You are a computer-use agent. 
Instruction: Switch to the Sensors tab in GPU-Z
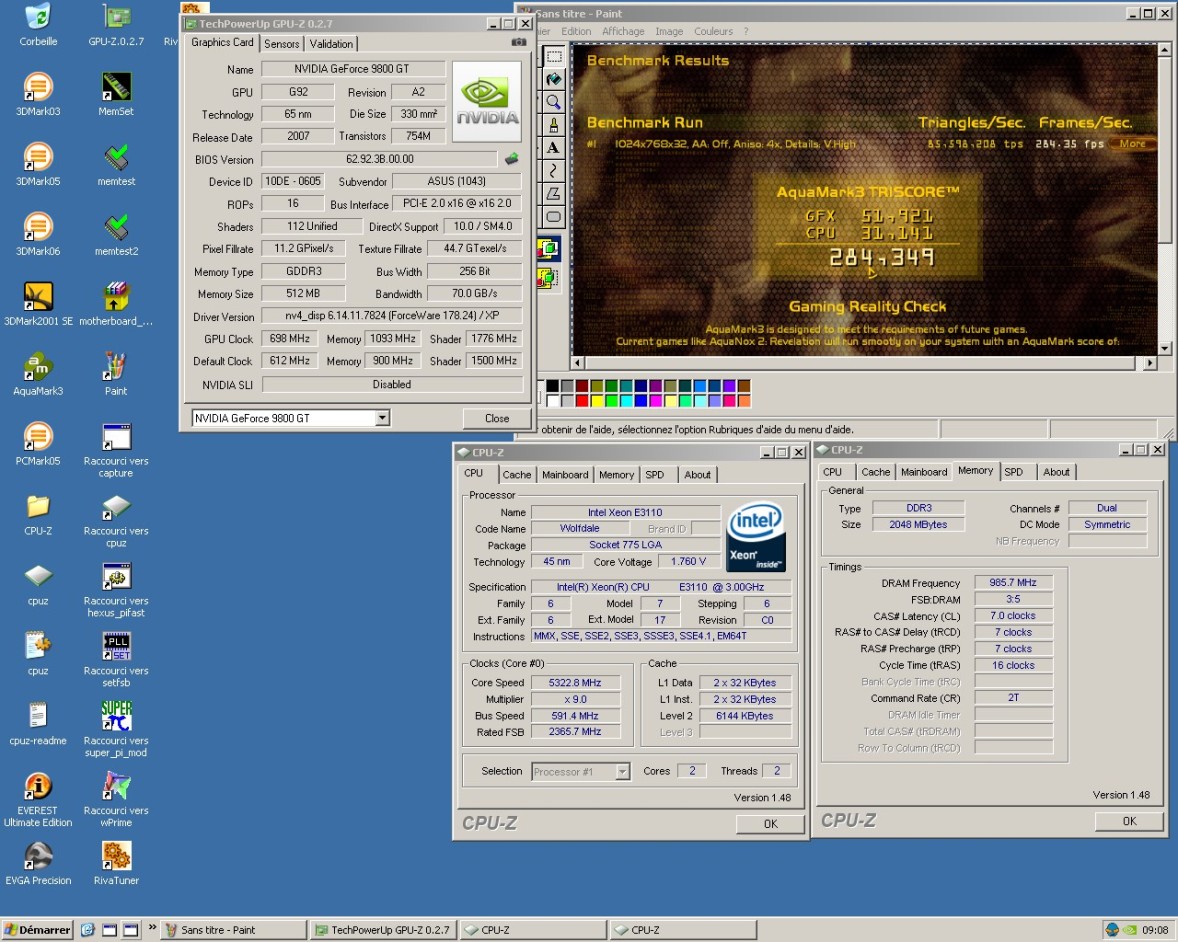pos(282,44)
